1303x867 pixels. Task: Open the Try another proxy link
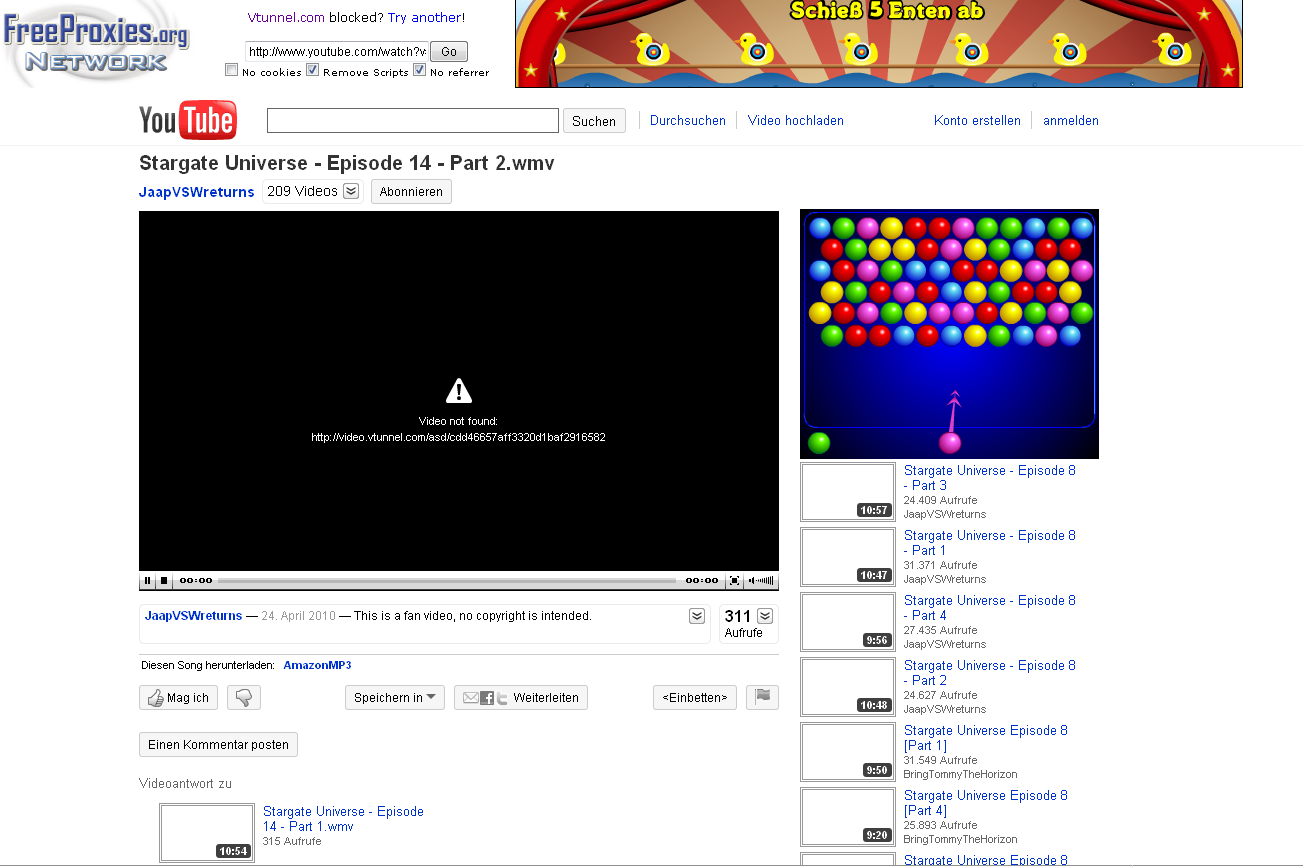(x=424, y=17)
